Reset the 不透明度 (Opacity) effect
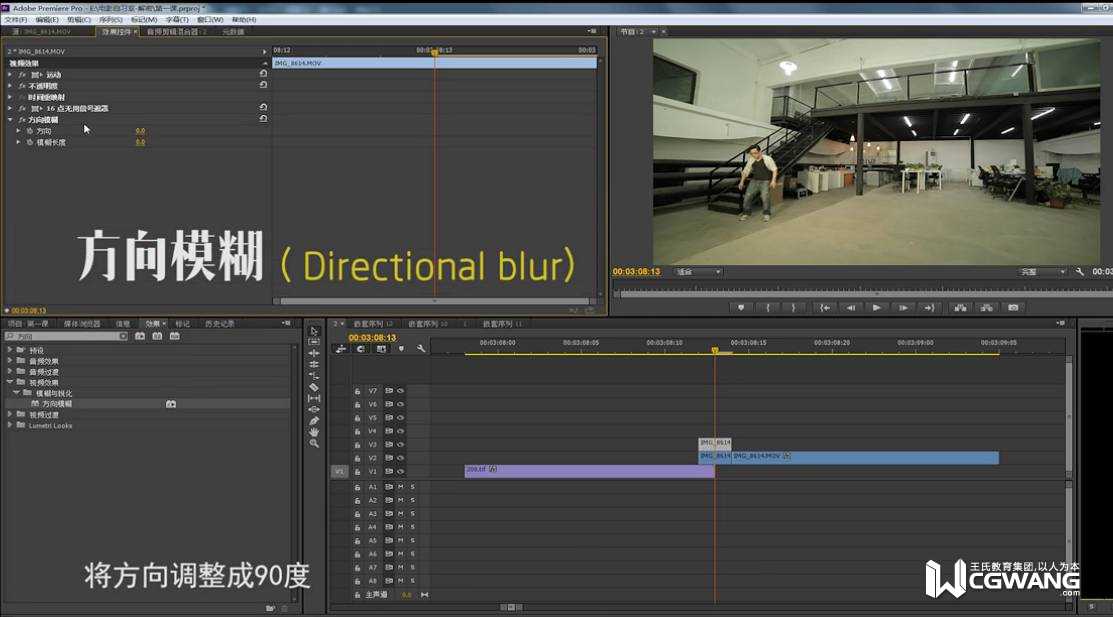This screenshot has height=617, width=1113. (x=263, y=84)
